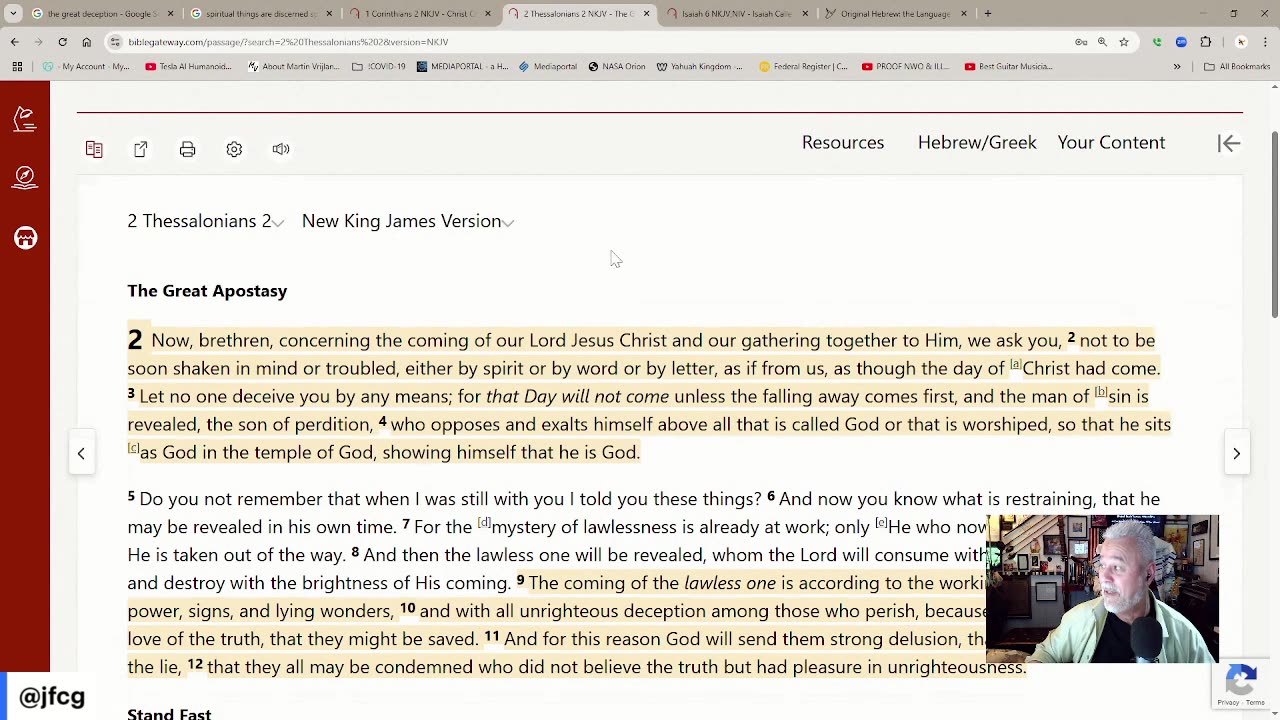
Task: Click 'The Great Apostasy' heading
Action: tap(207, 291)
